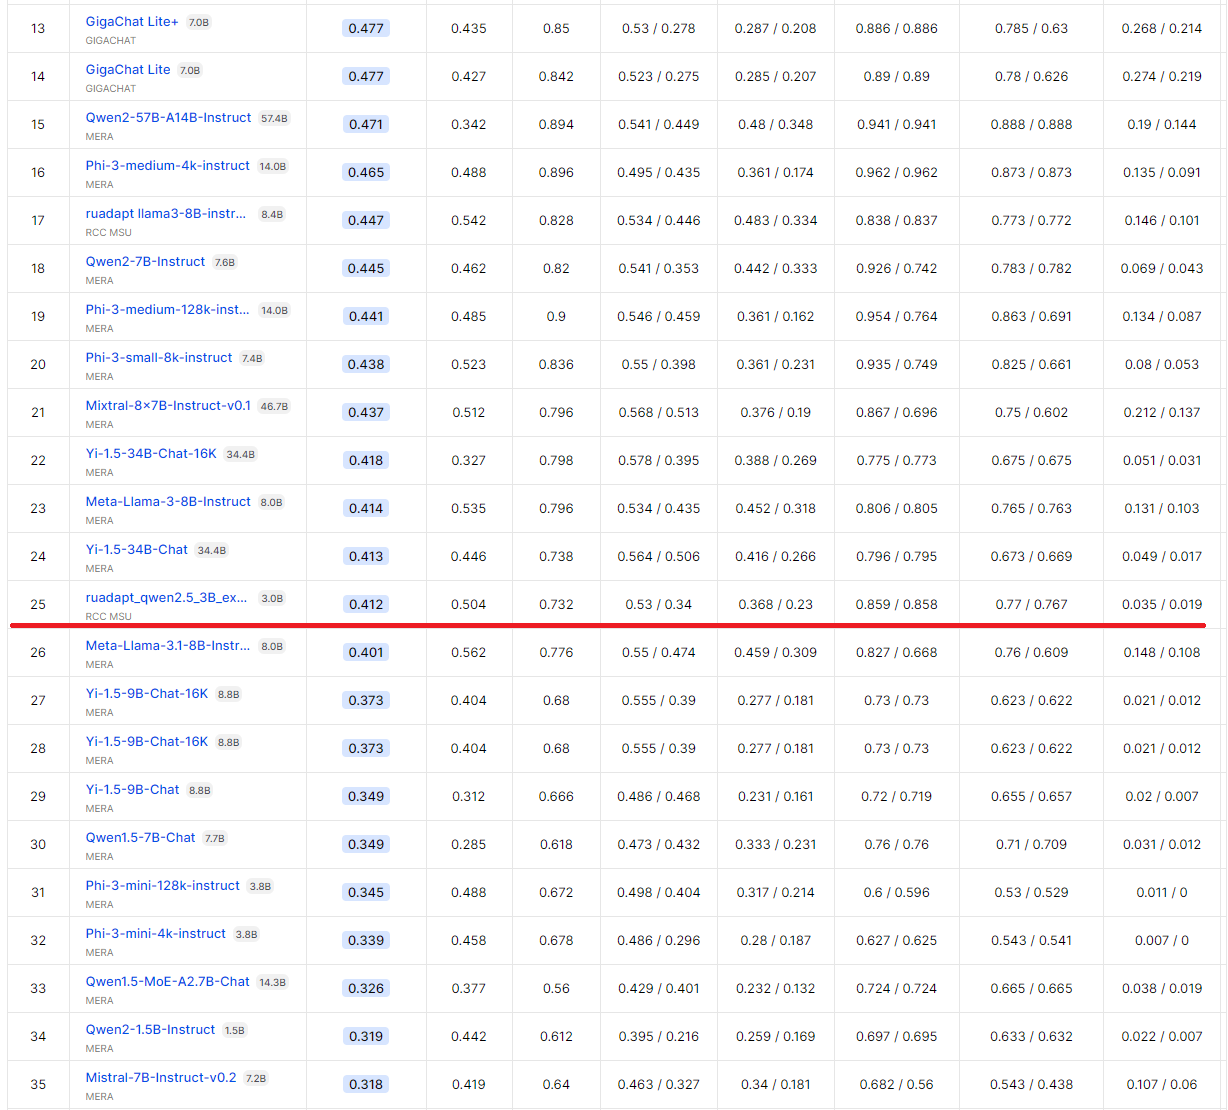Click the 0.412 overall score badge
The width and height of the screenshot is (1228, 1110).
click(366, 604)
